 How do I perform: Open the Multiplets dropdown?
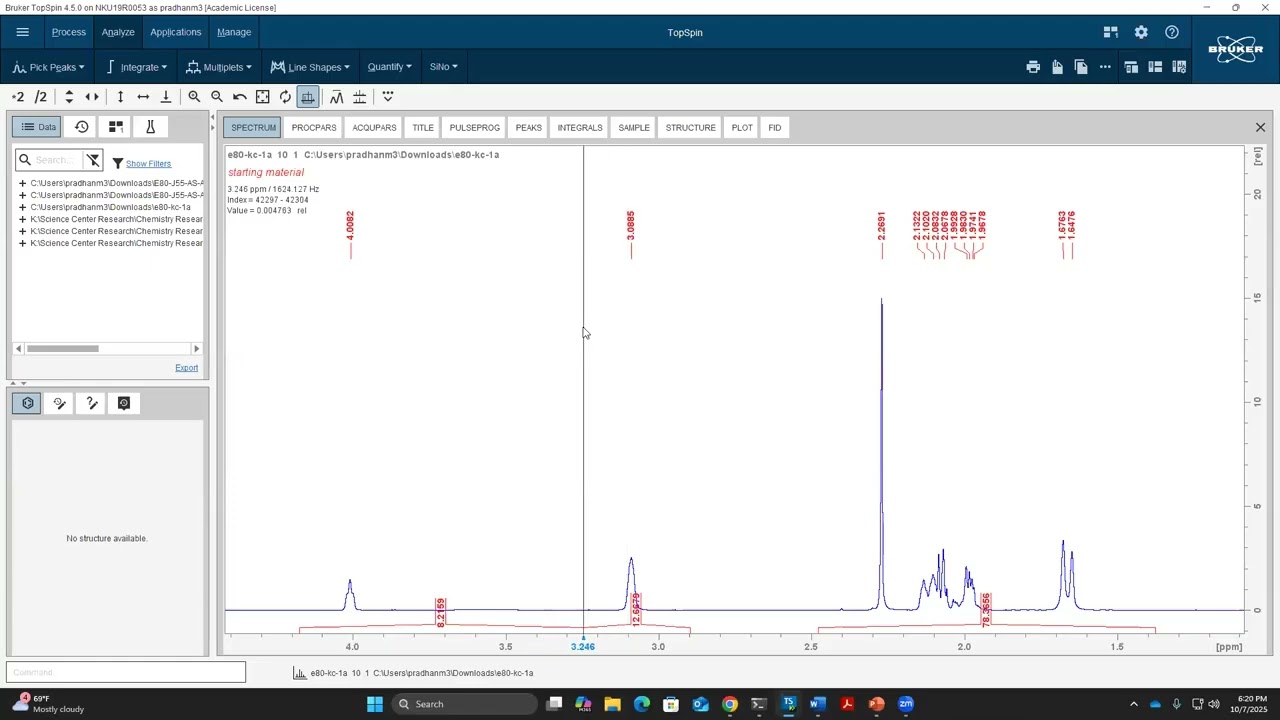219,67
